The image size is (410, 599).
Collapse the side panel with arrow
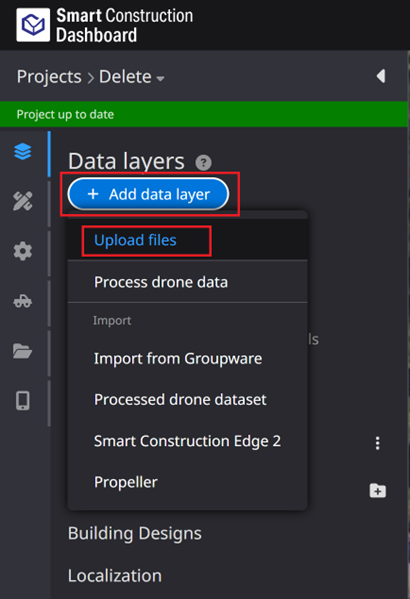tap(381, 76)
